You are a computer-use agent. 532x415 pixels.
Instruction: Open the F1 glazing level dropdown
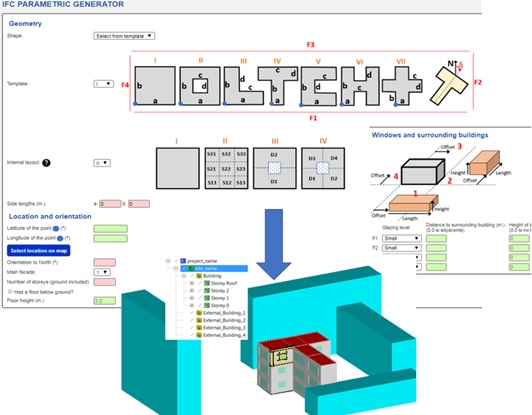point(402,238)
